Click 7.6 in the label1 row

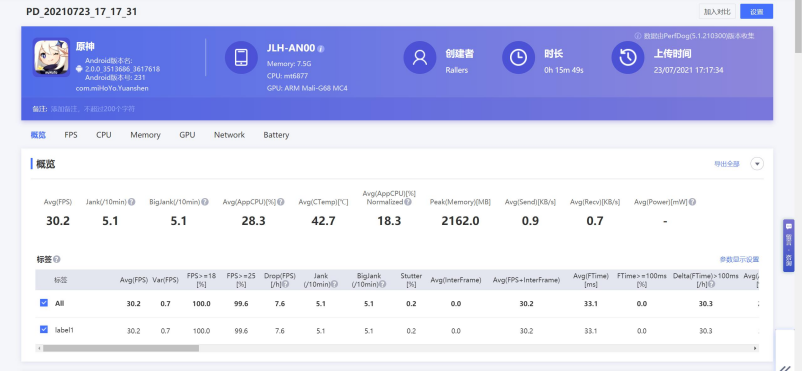click(x=279, y=331)
